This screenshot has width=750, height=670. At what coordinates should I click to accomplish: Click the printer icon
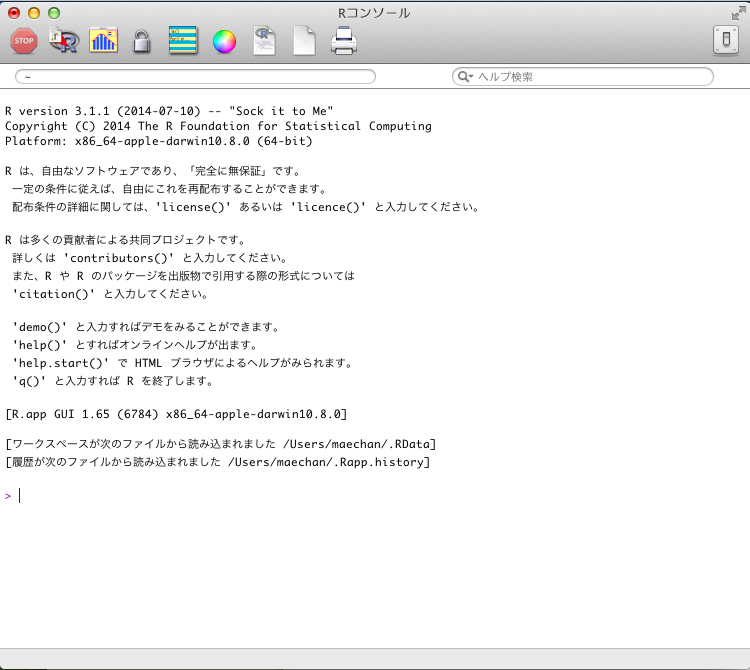pos(343,41)
